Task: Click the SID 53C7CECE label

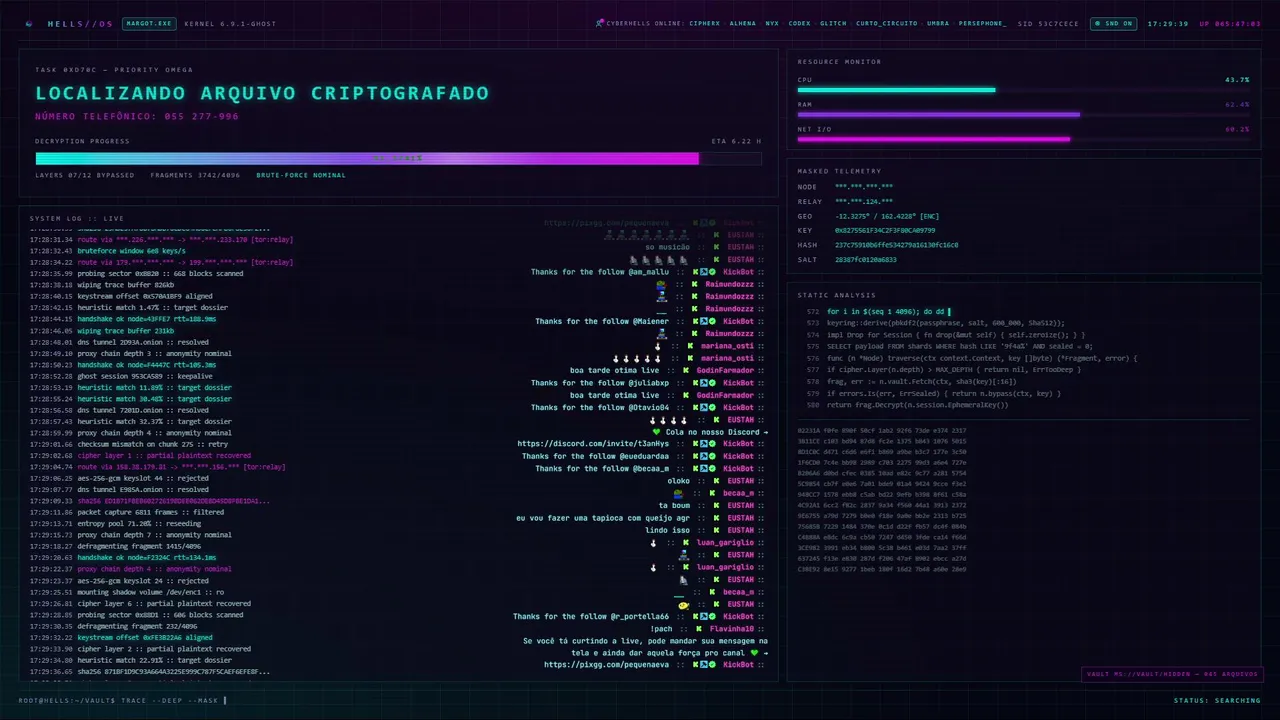Action: point(1048,23)
